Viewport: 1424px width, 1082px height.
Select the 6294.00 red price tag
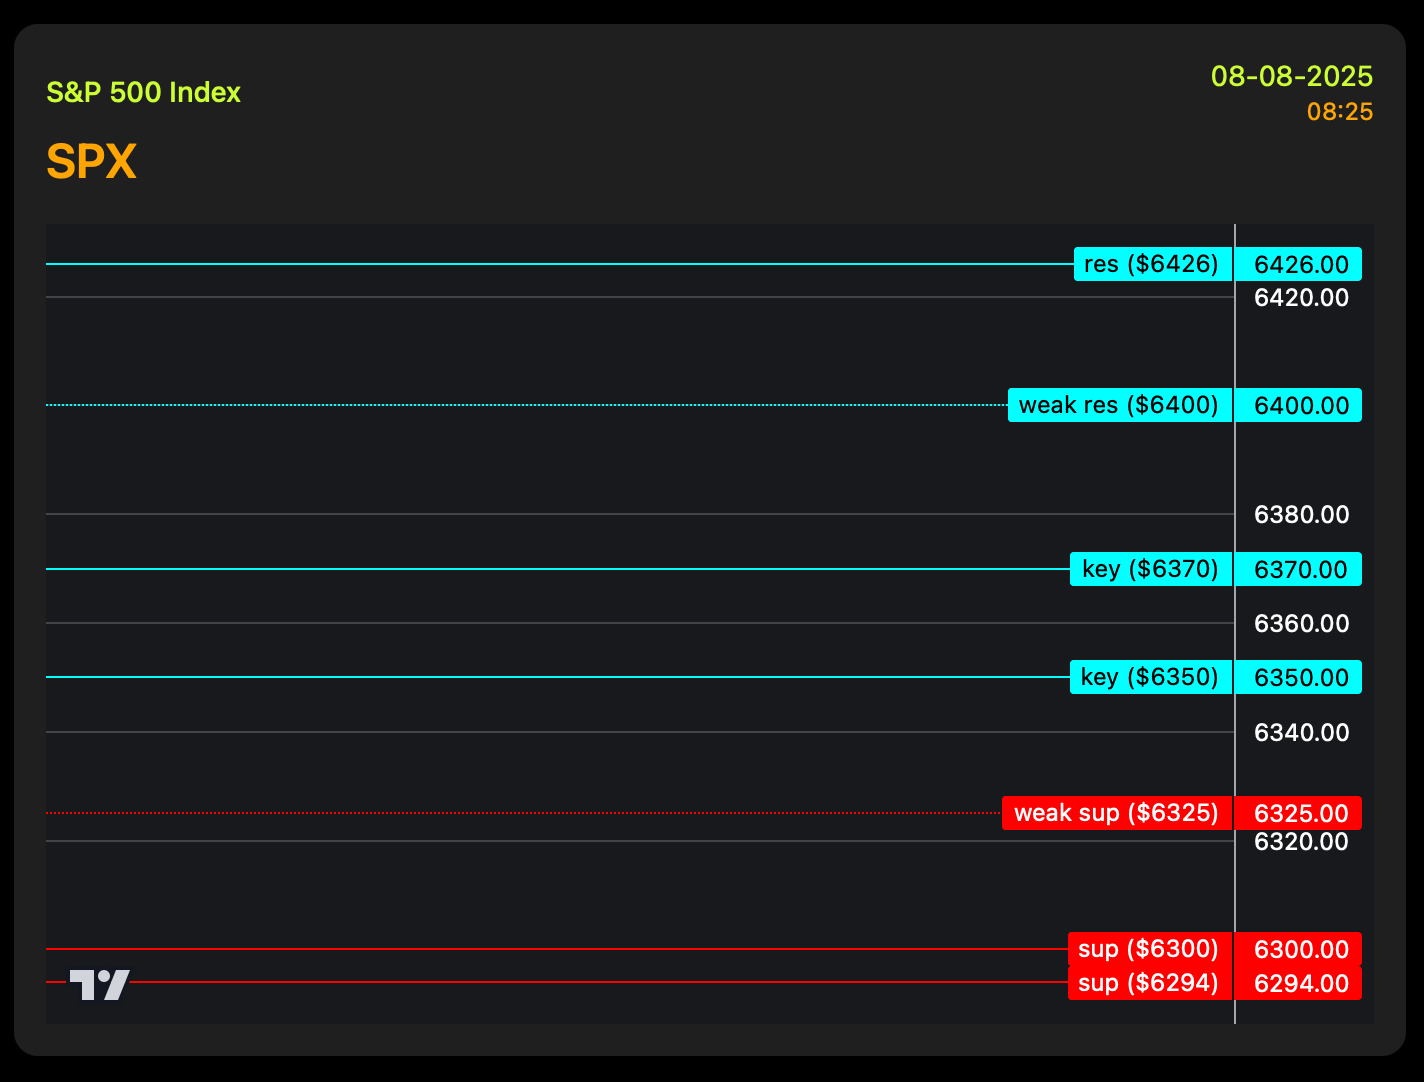click(1299, 983)
